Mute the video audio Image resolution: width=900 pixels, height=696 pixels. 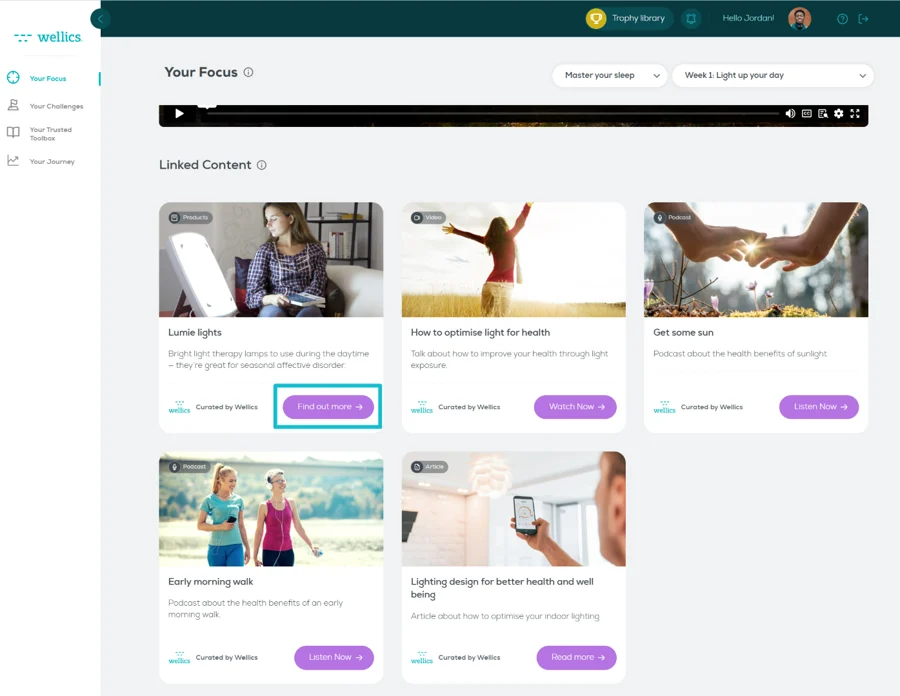(790, 113)
